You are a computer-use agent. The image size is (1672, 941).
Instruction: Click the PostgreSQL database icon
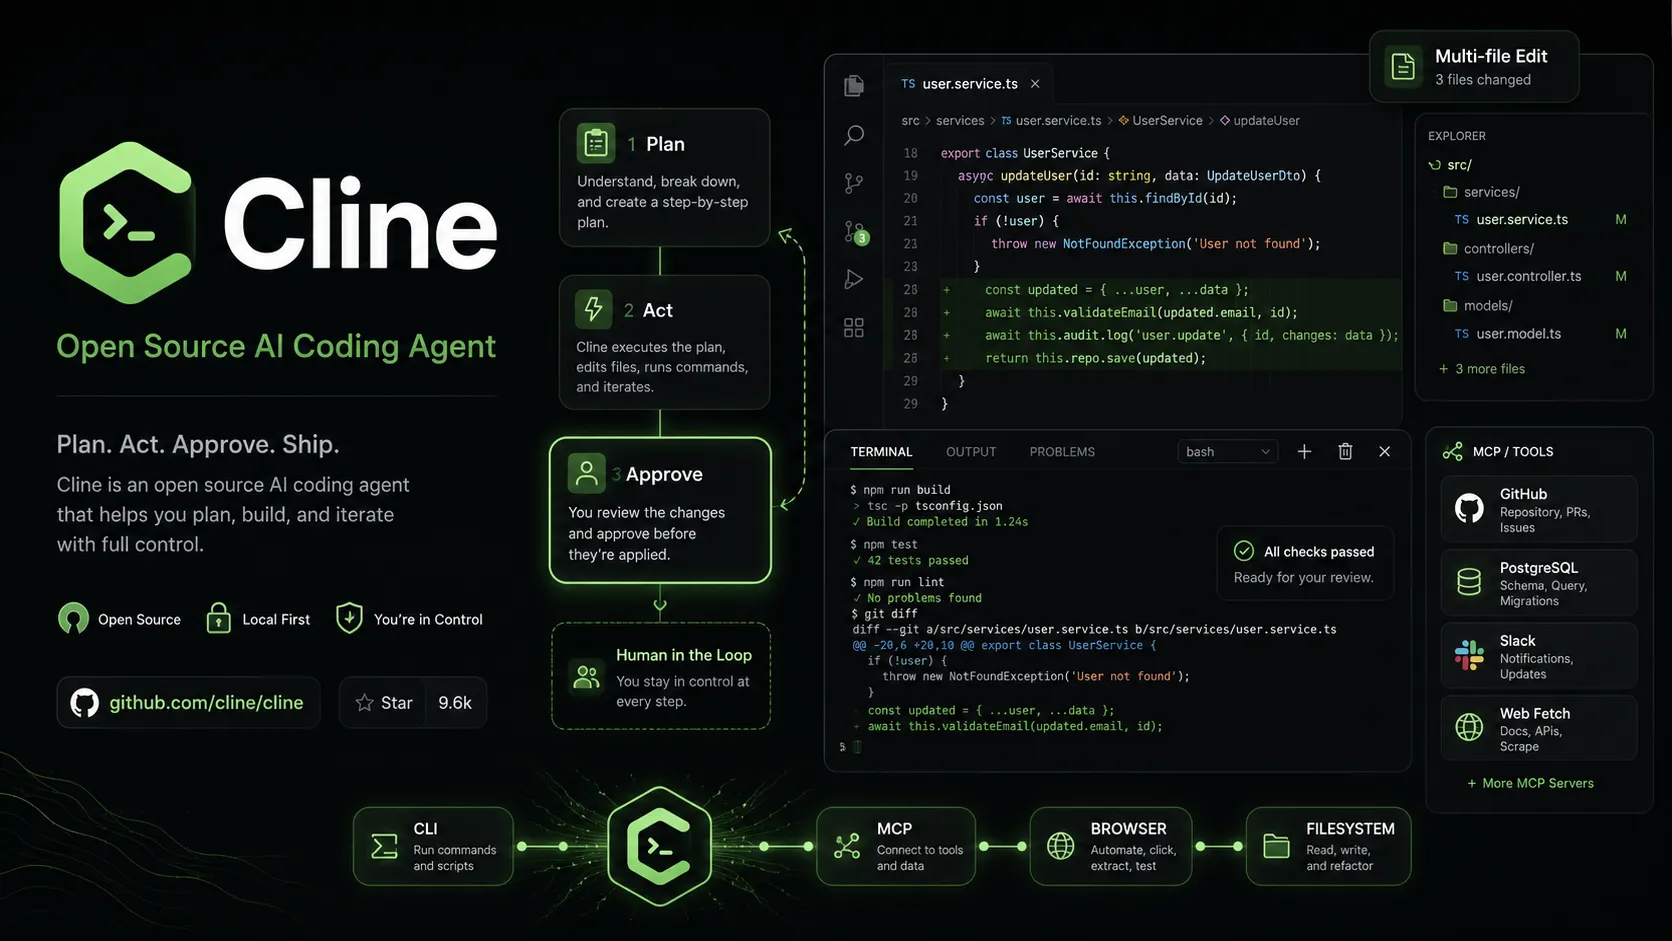[1469, 582]
